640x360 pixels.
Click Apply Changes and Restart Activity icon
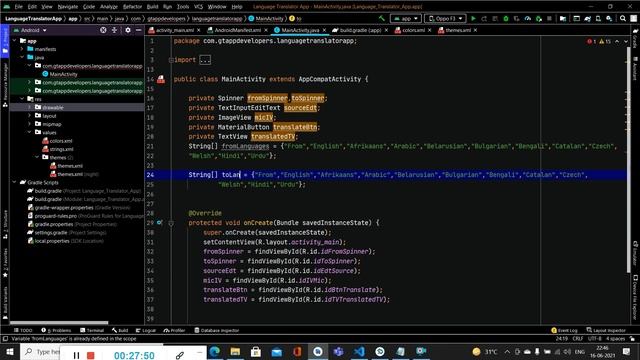pos(484,18)
